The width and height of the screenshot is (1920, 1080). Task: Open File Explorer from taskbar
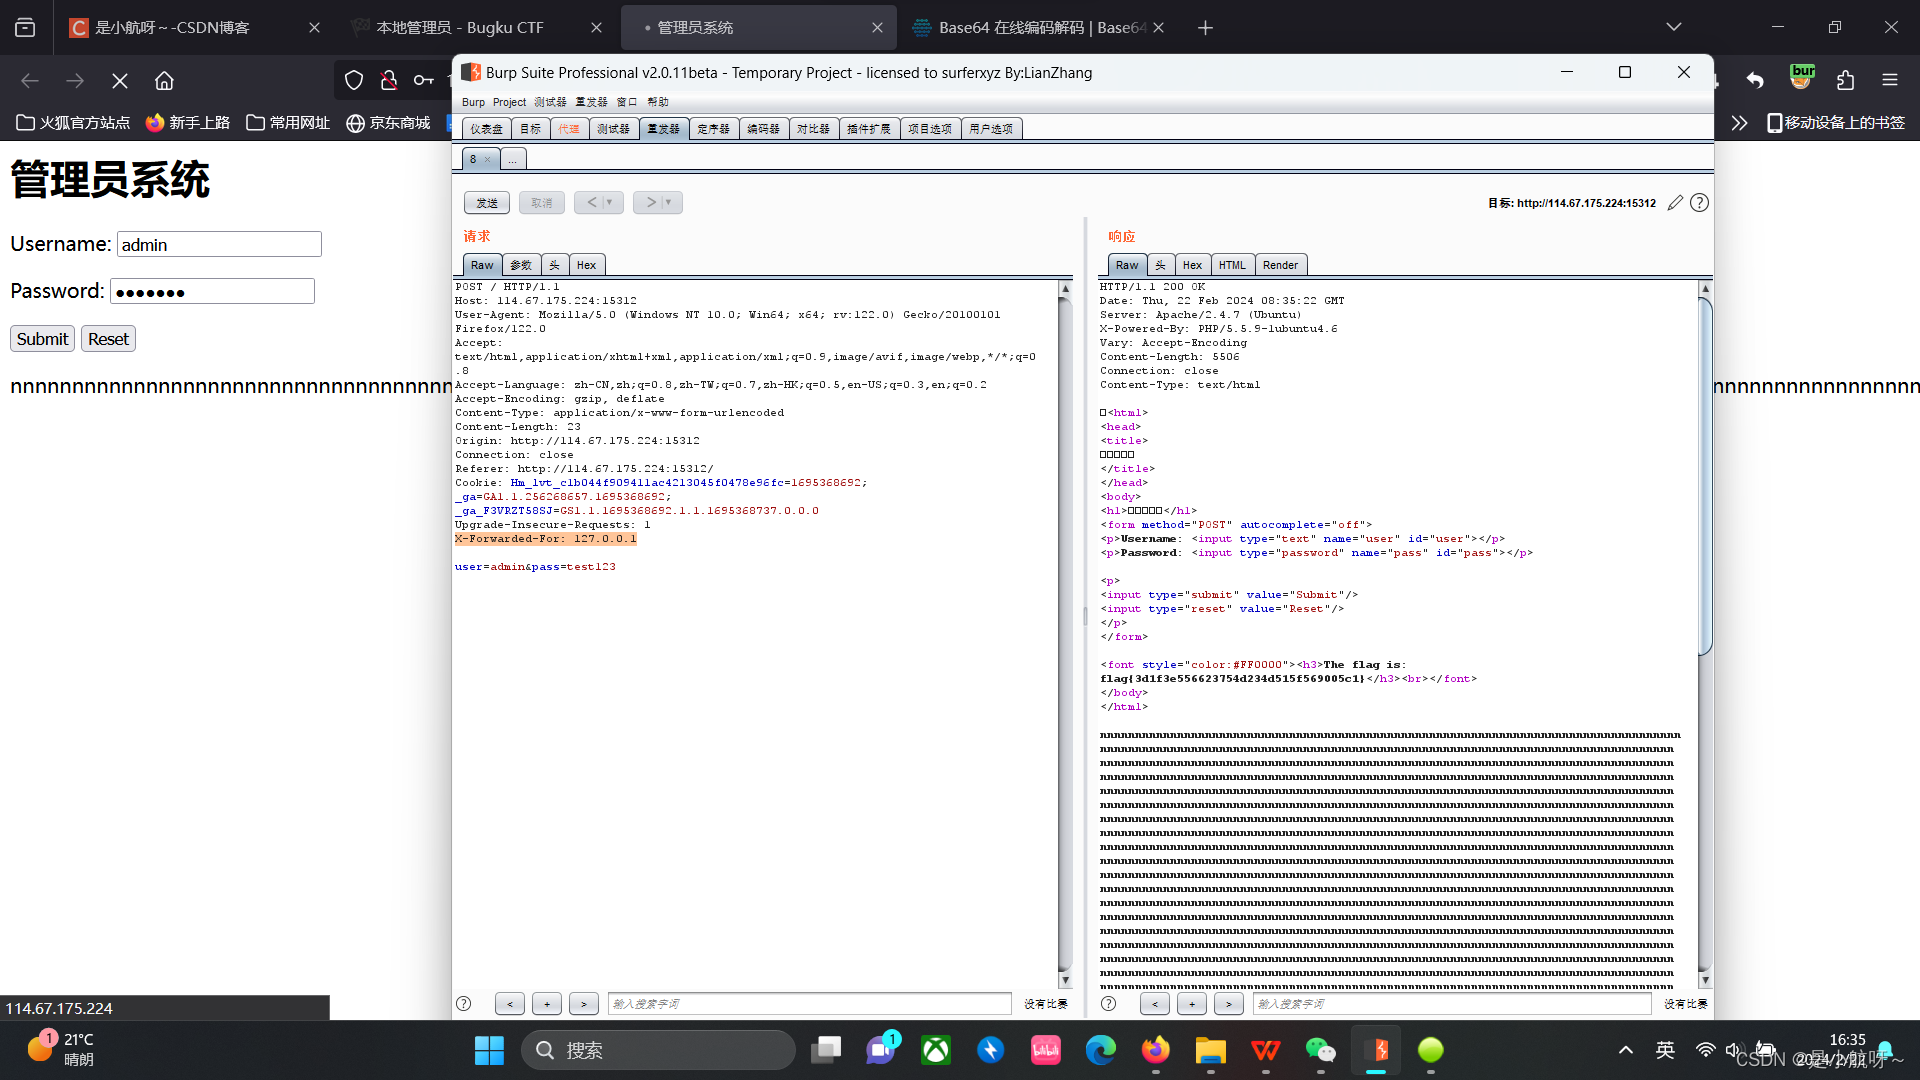coord(1210,1050)
